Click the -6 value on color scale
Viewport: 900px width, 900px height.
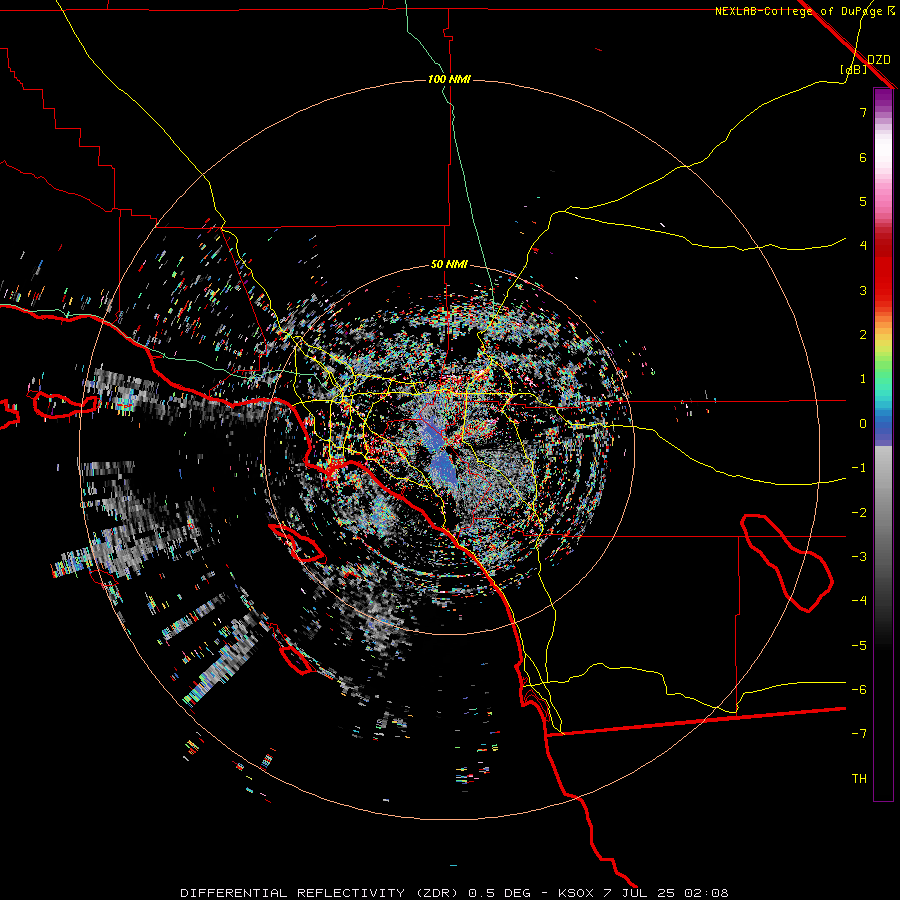(x=859, y=690)
